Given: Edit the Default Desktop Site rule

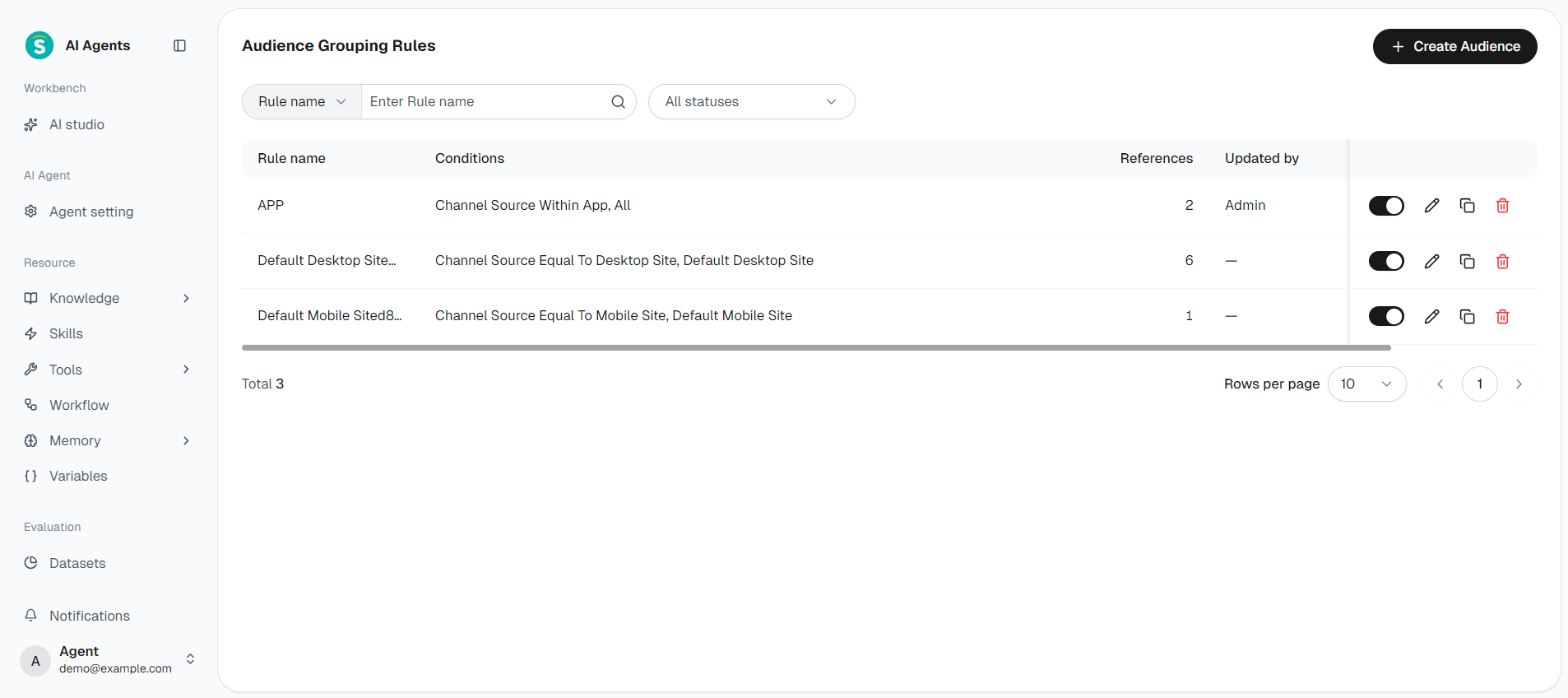Looking at the screenshot, I should pos(1432,261).
